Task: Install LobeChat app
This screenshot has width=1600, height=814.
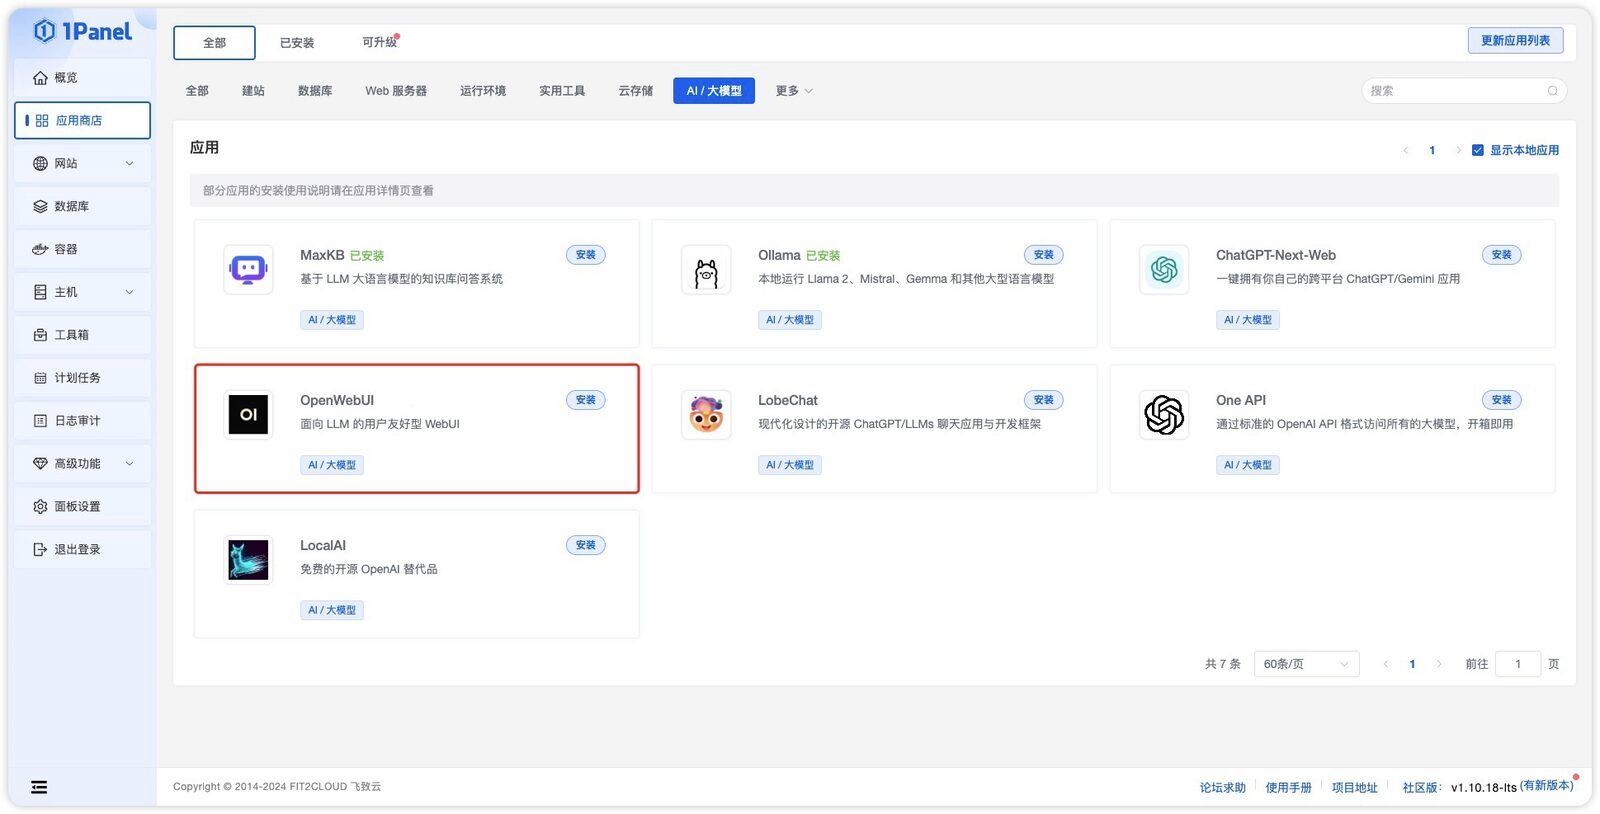Action: pyautogui.click(x=1044, y=400)
